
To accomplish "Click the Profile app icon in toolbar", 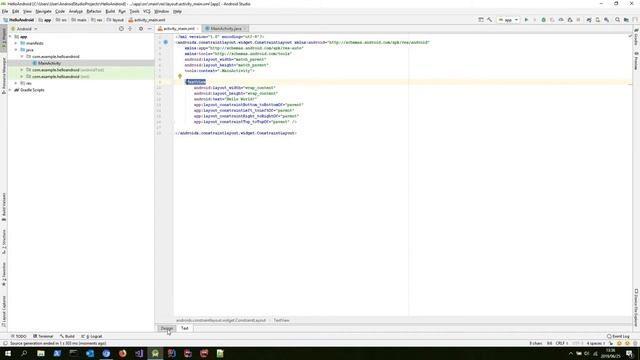I will point(561,20).
